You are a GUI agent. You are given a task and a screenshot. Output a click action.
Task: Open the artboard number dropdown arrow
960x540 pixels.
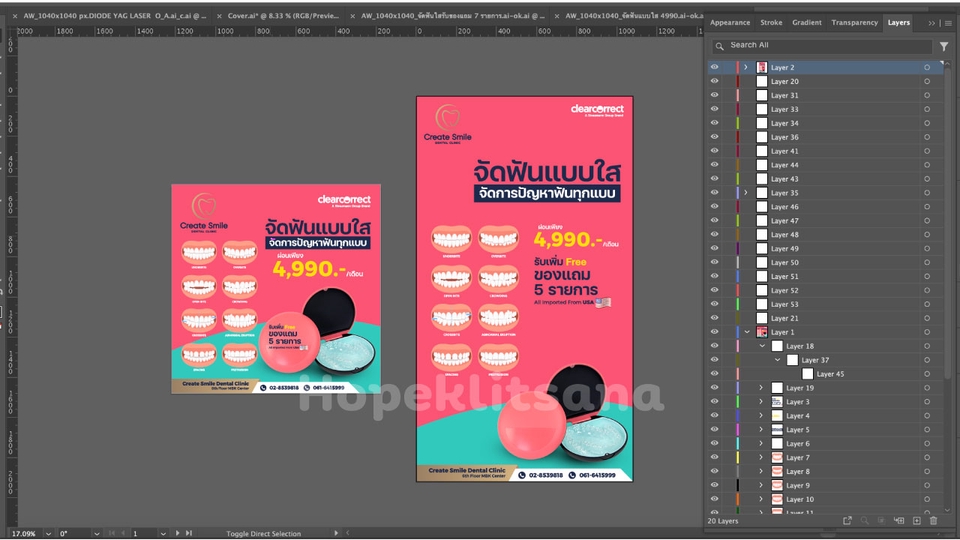pos(163,534)
